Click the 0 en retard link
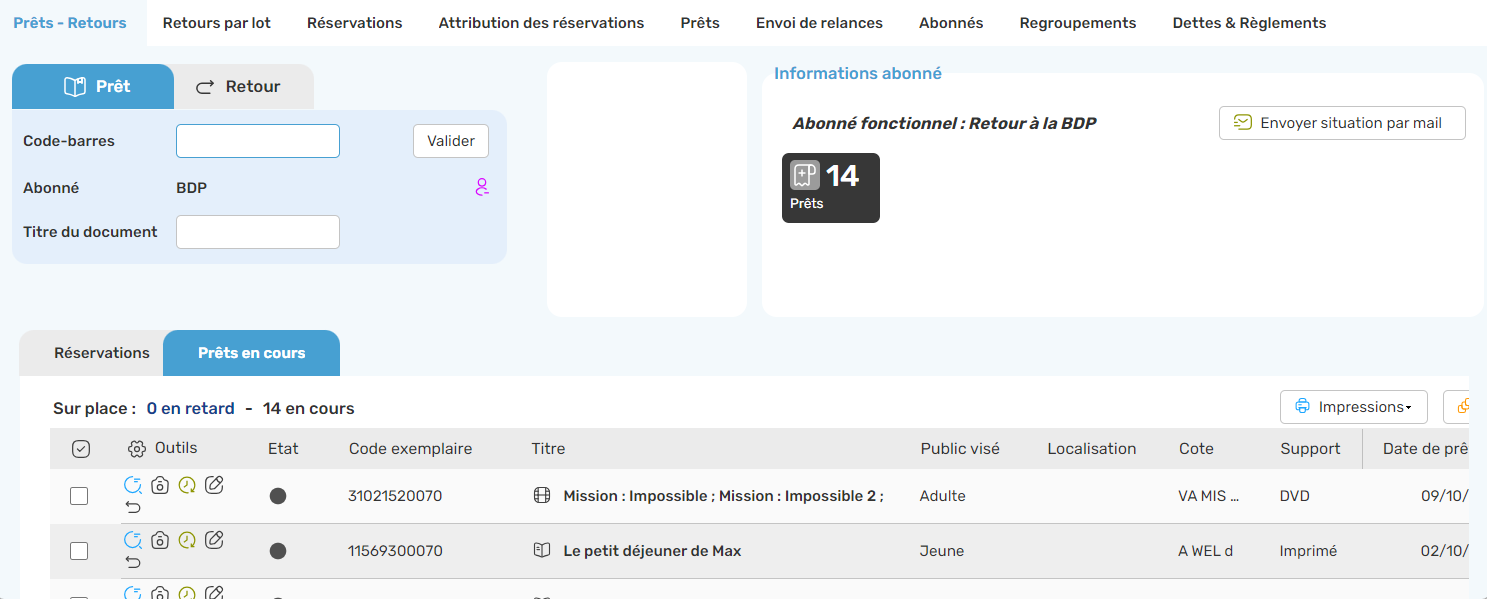The width and height of the screenshot is (1487, 599). (191, 408)
